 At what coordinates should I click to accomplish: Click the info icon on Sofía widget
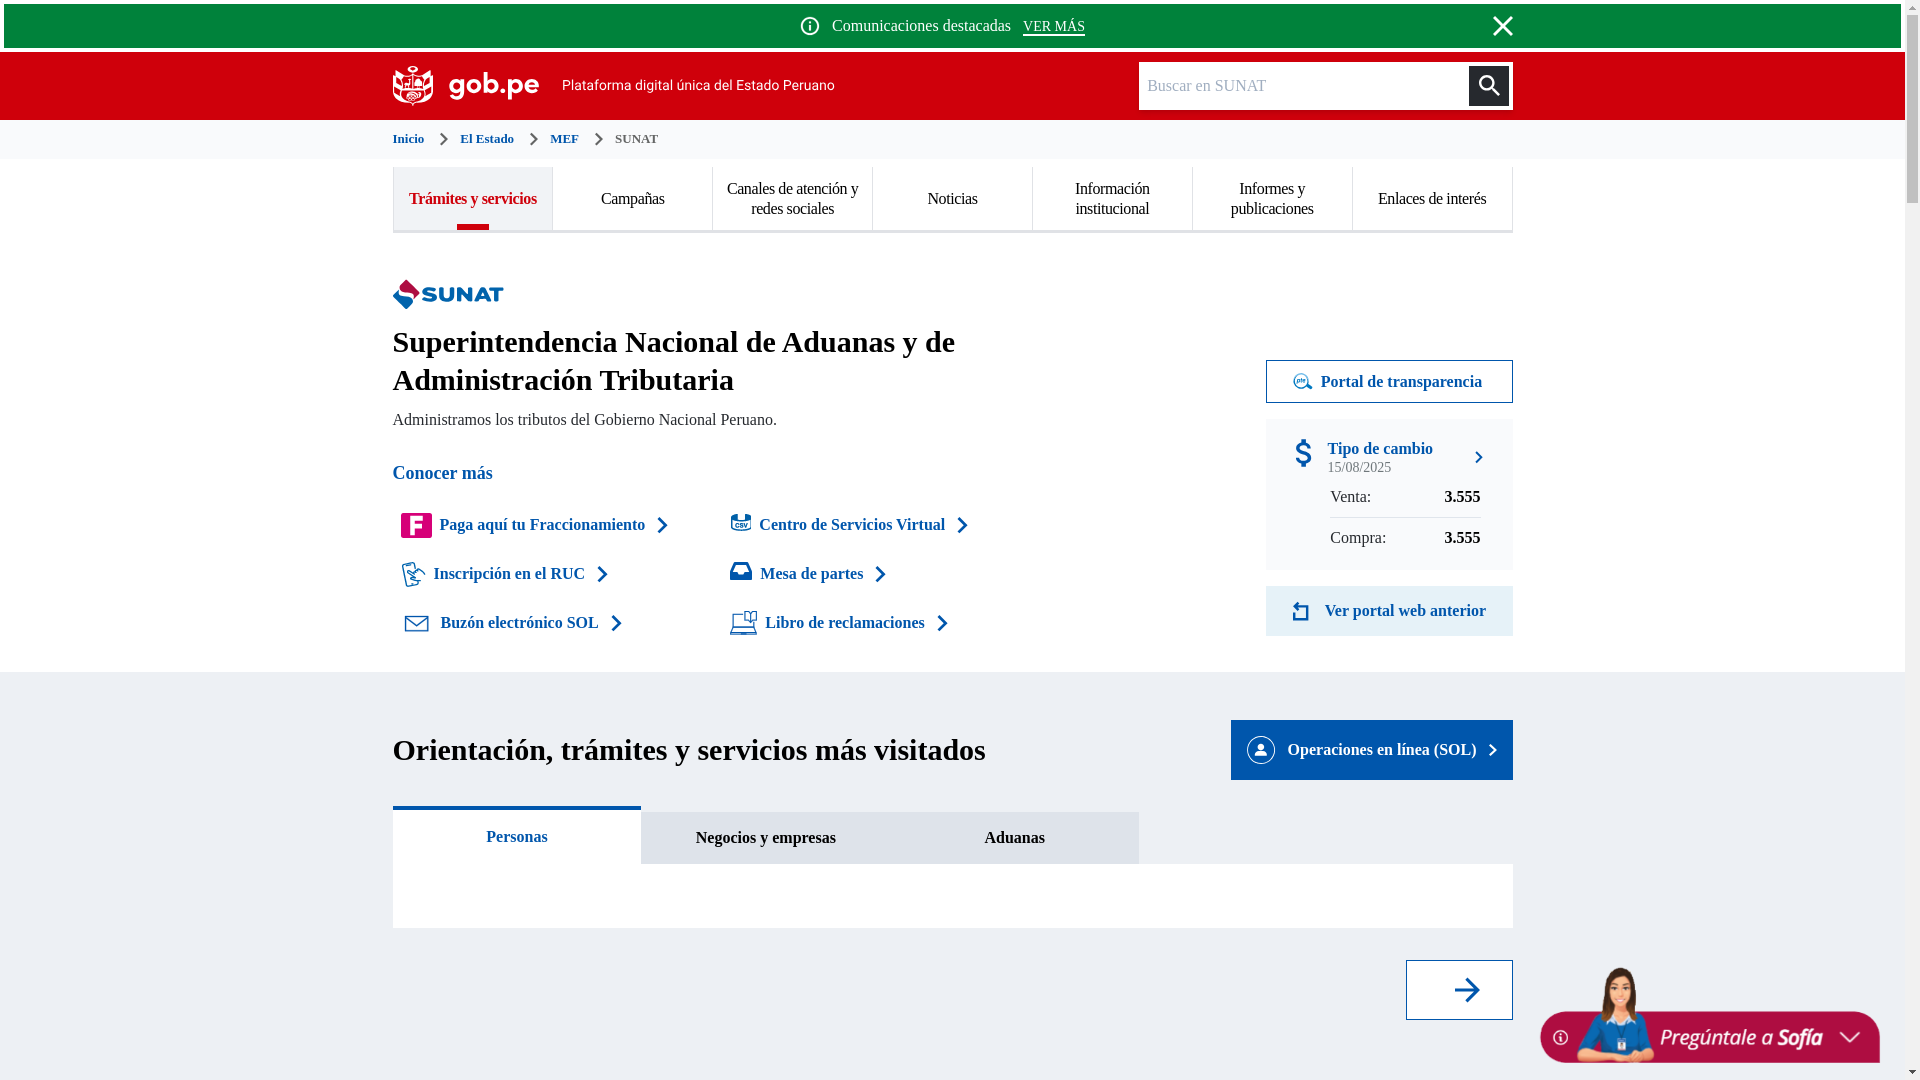(x=1560, y=1038)
